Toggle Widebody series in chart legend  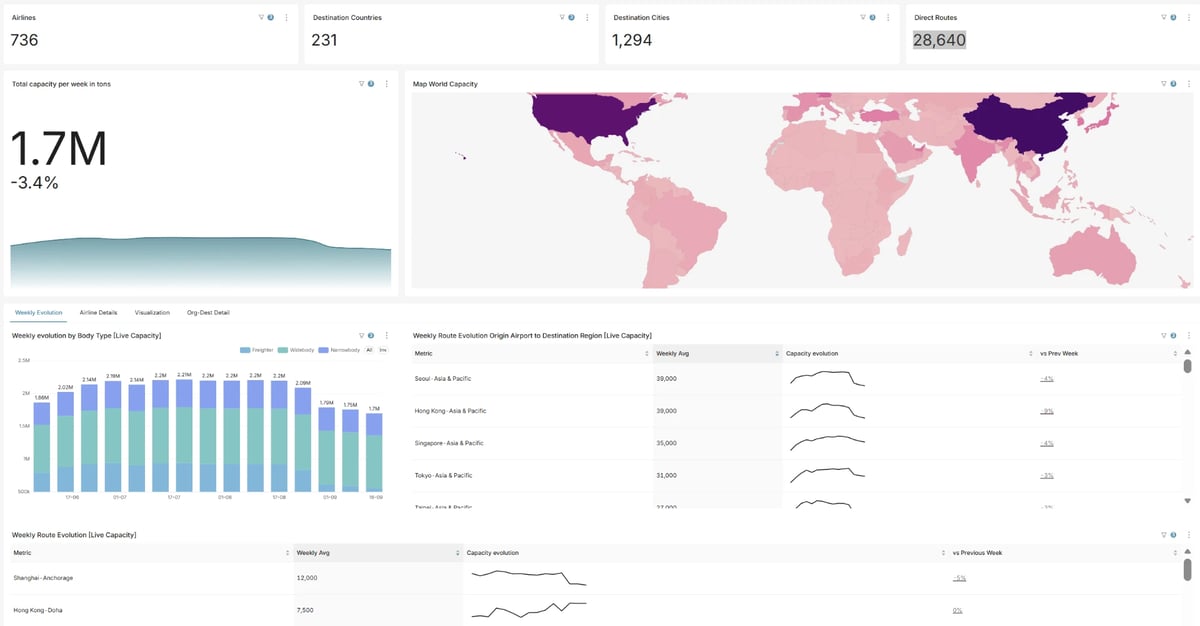pos(296,350)
